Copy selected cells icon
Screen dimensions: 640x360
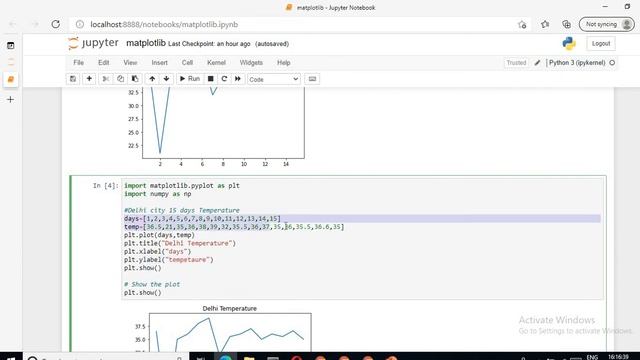point(120,79)
